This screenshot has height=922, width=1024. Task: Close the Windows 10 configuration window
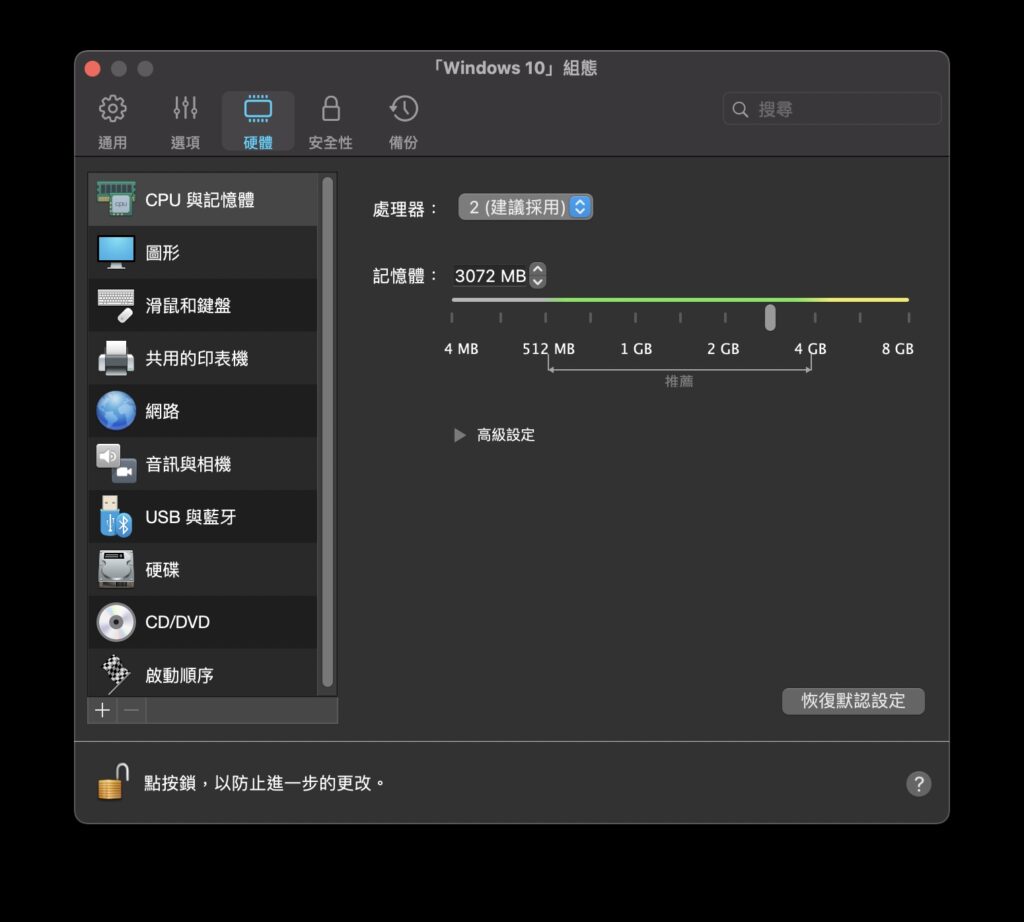(93, 69)
